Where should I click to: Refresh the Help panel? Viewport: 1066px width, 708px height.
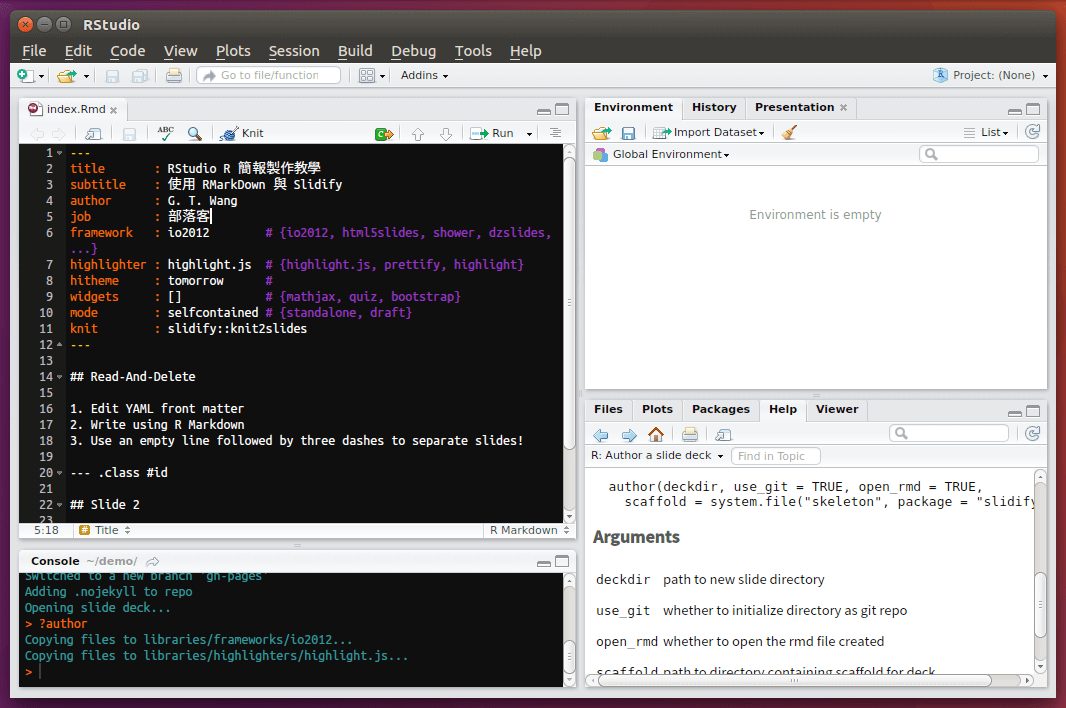pyautogui.click(x=1032, y=434)
